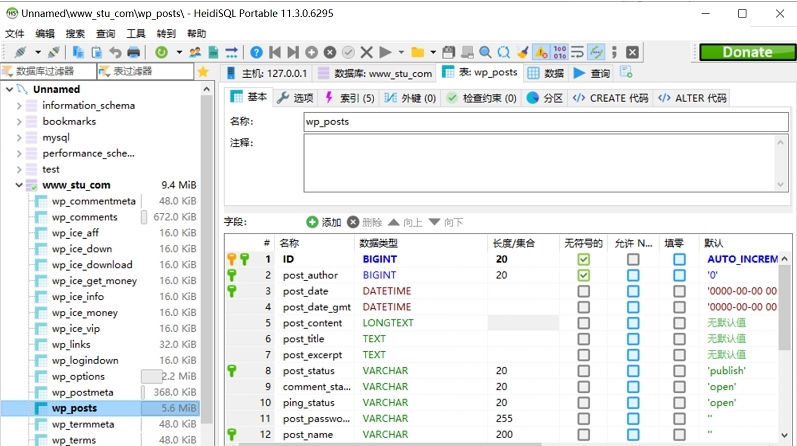Toggle unsigned checkbox for post_date
797x446 pixels.
[584, 291]
